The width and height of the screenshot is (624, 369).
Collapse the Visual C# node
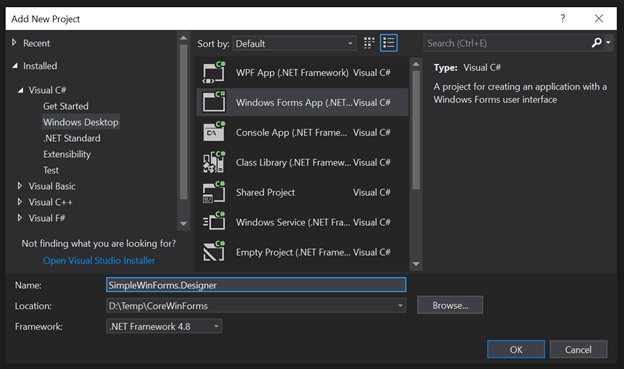coord(20,90)
